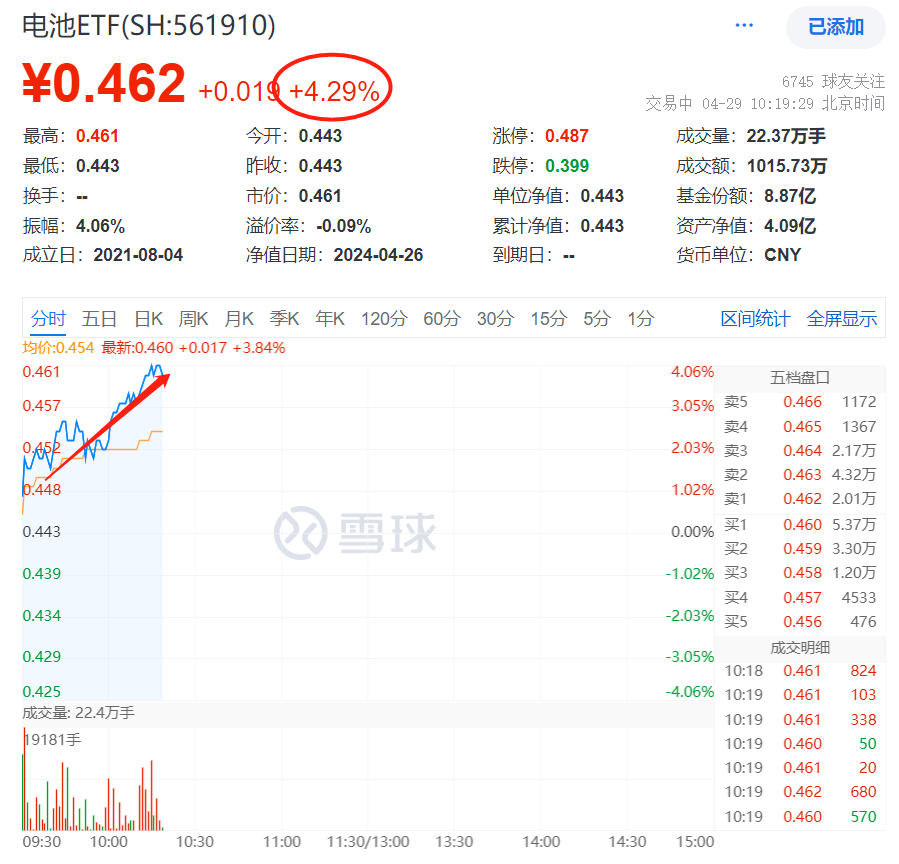Open the 季K quarterly chart
The image size is (899, 864).
click(284, 318)
